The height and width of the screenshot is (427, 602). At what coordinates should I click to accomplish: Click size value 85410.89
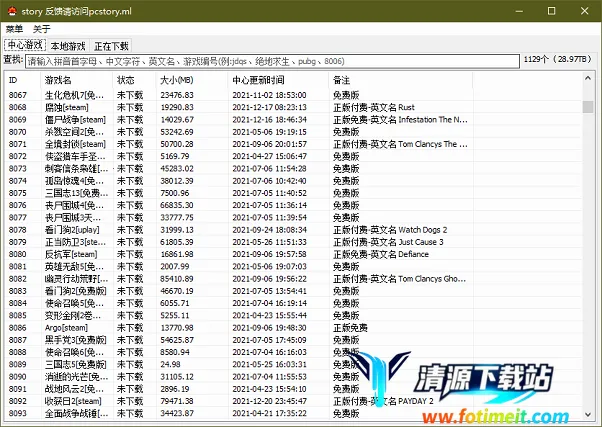coord(177,279)
